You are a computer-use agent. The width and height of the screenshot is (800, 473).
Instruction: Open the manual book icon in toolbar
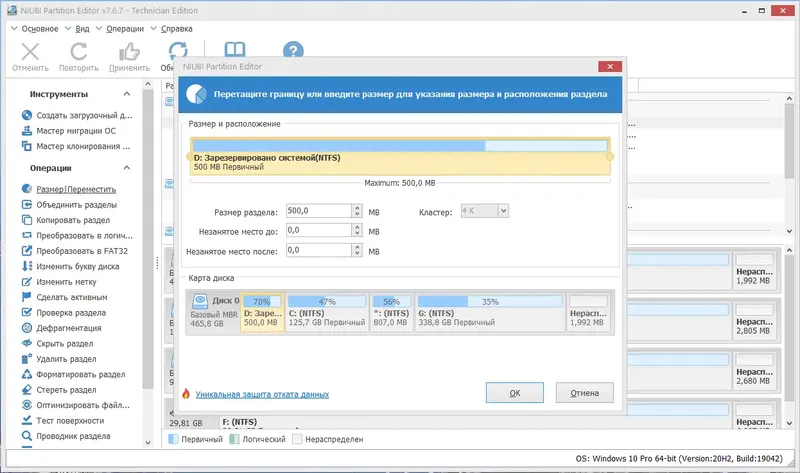click(x=235, y=49)
